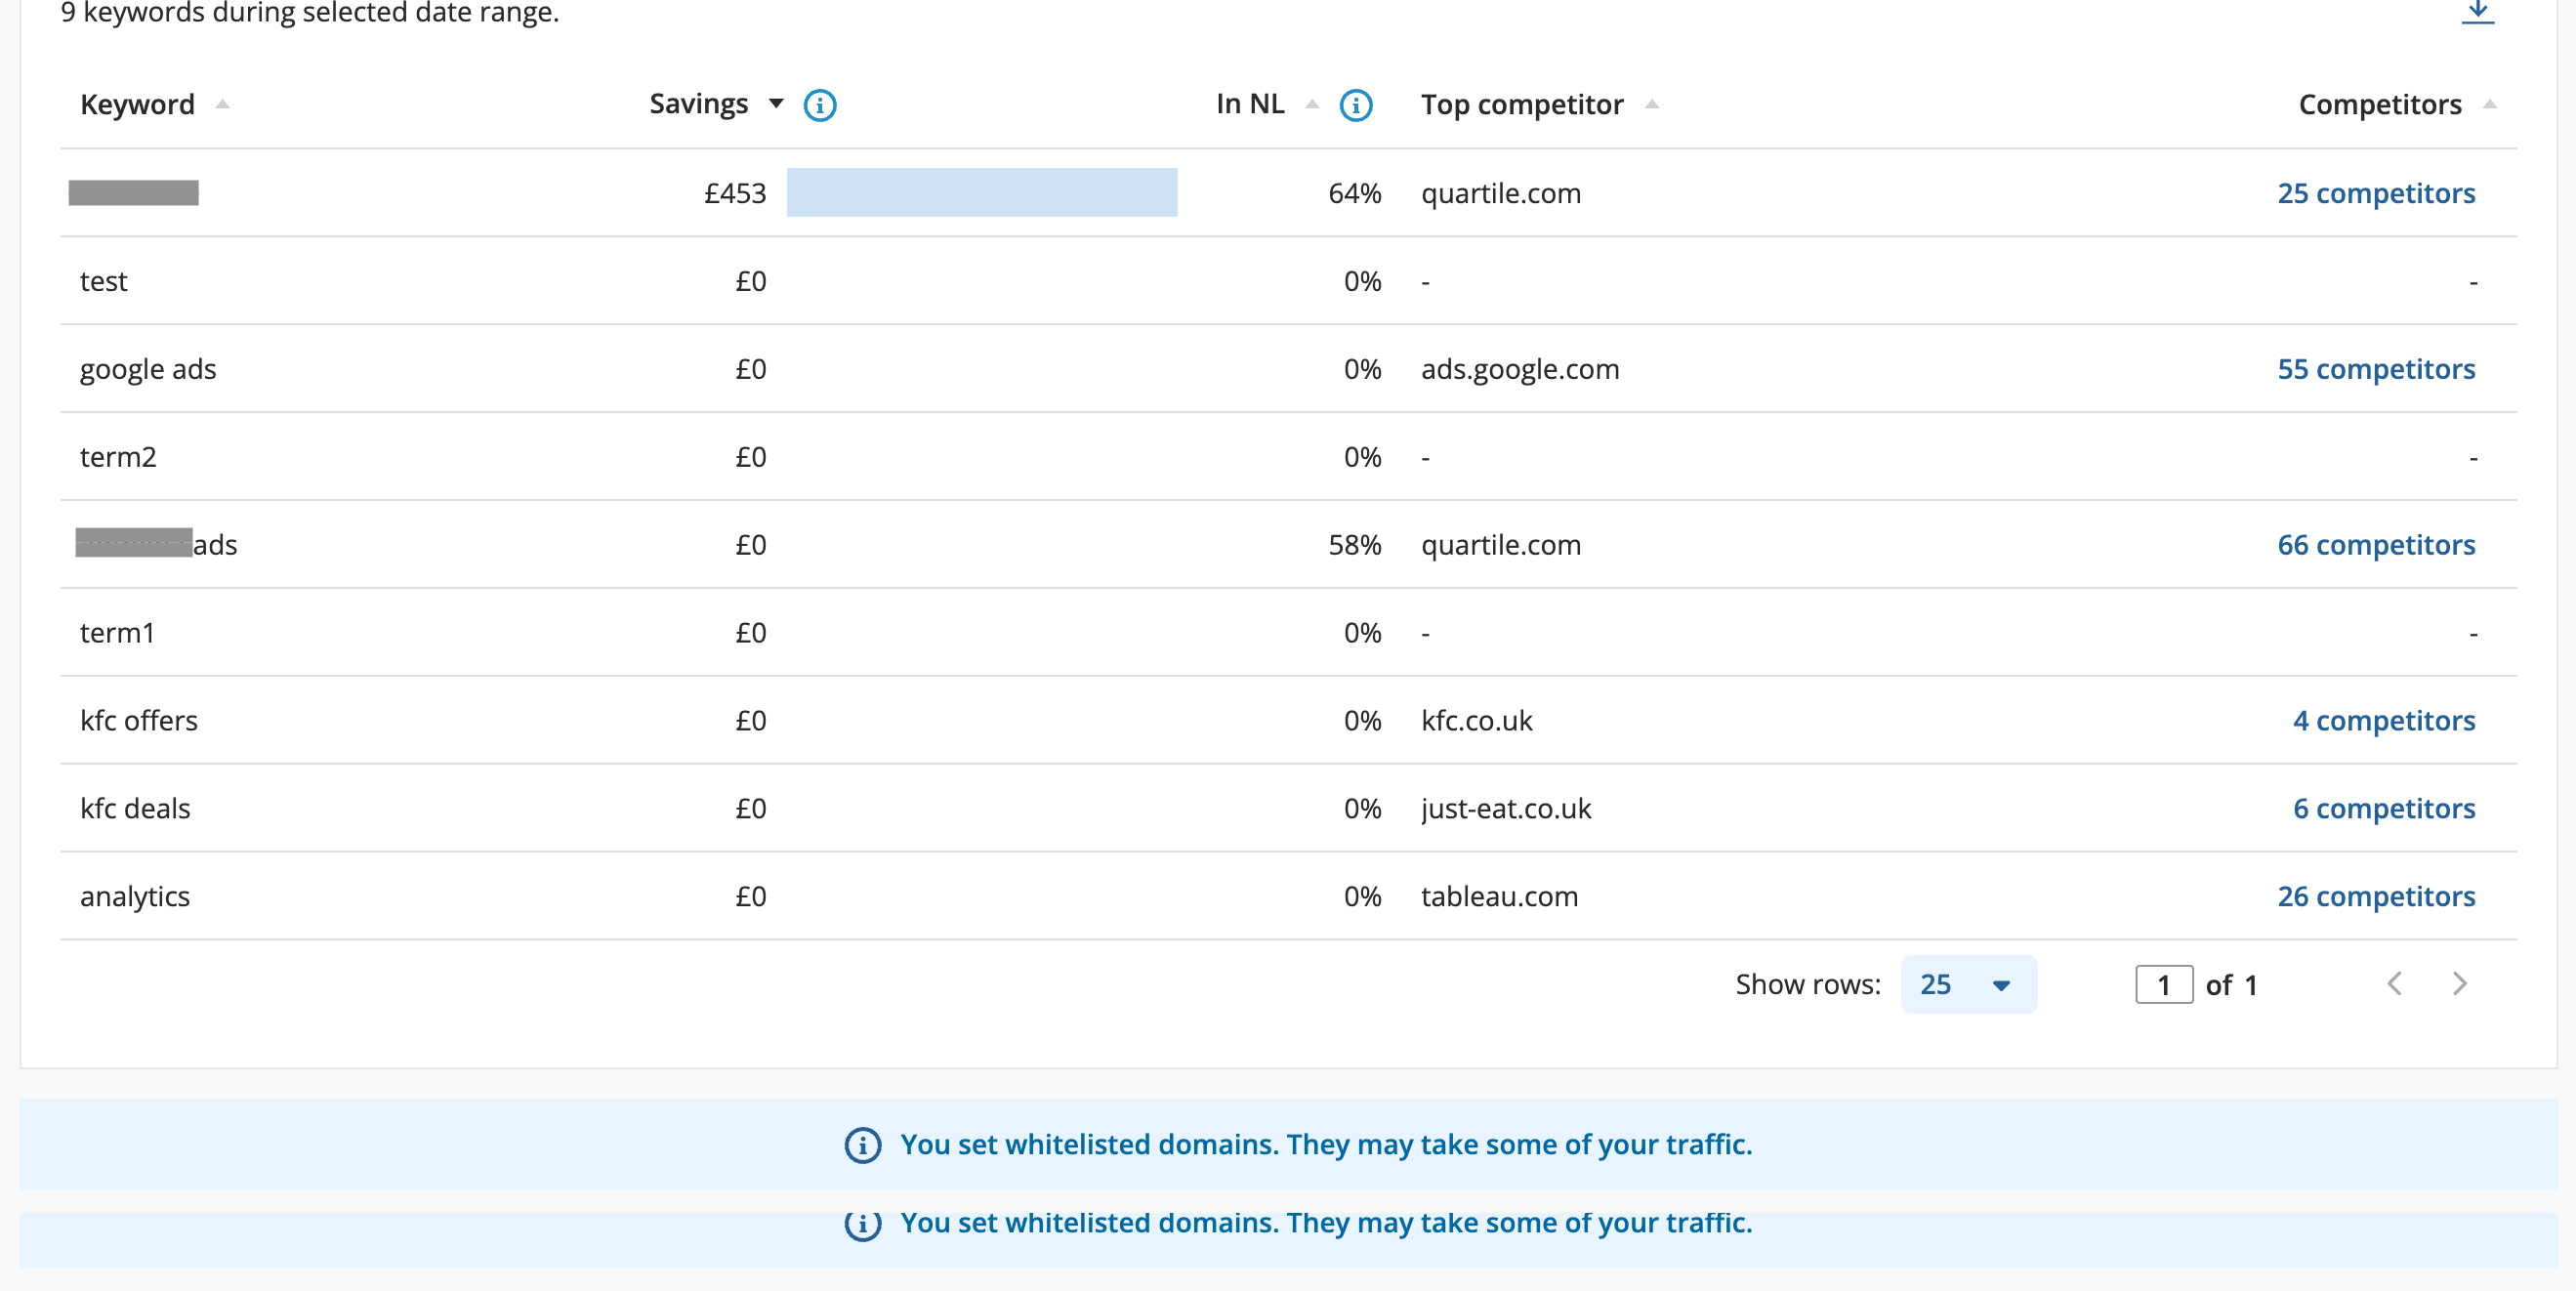Viewport: 2576px width, 1291px height.
Task: Click the 'Show rows:' label
Action: pos(1808,985)
